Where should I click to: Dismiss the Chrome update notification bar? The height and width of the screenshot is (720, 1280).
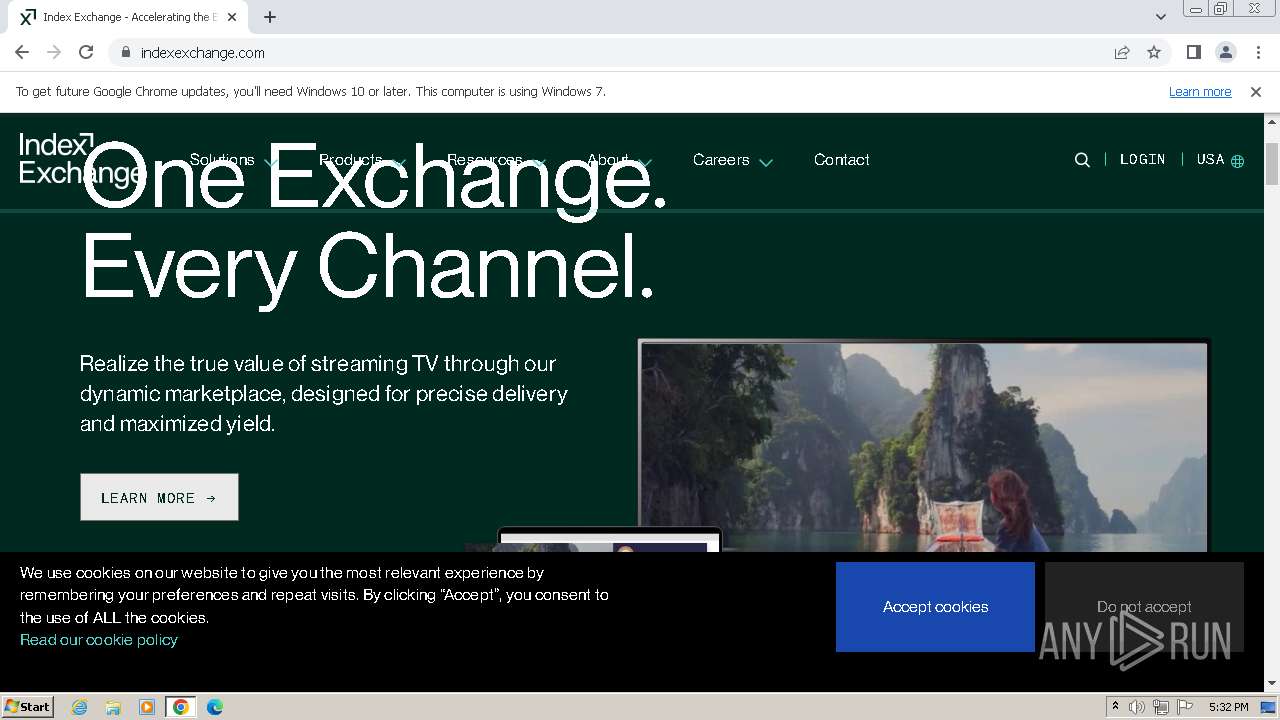click(1256, 91)
